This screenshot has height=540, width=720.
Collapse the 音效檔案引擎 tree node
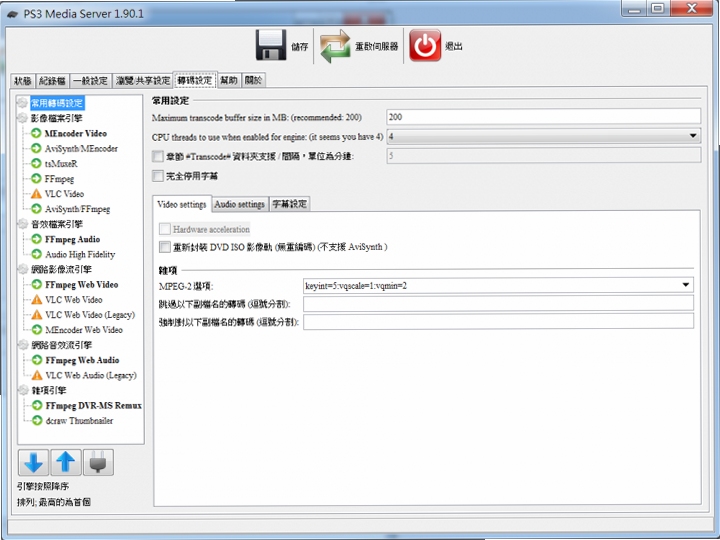(22, 224)
